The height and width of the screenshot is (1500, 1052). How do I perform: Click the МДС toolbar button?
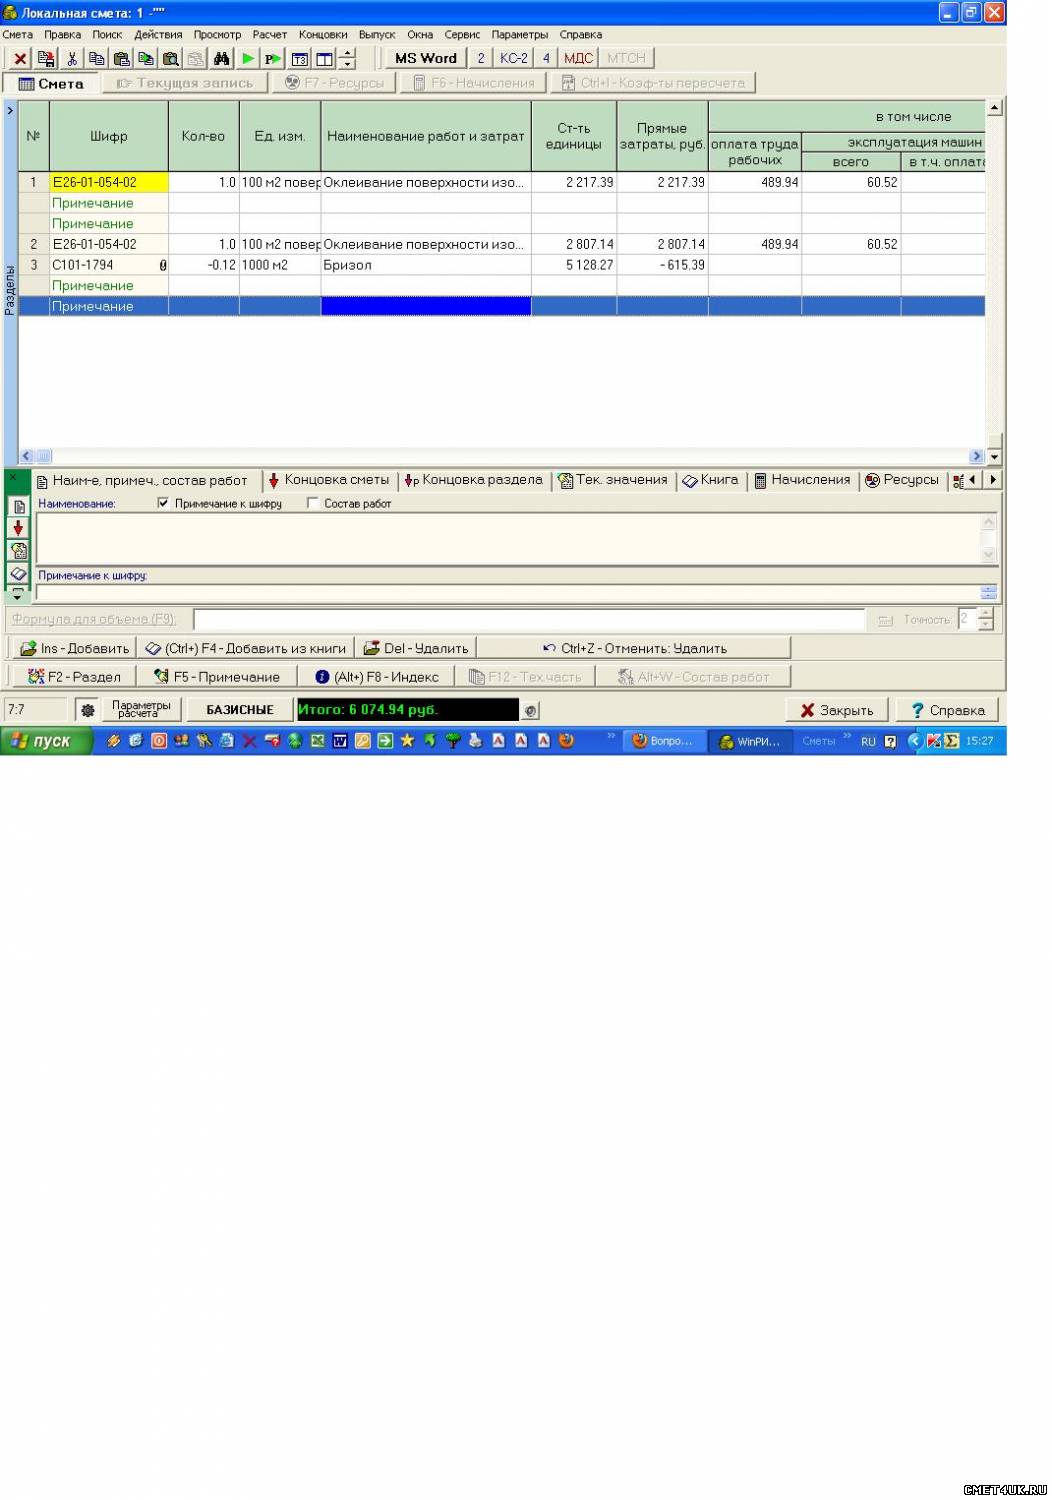click(x=578, y=58)
